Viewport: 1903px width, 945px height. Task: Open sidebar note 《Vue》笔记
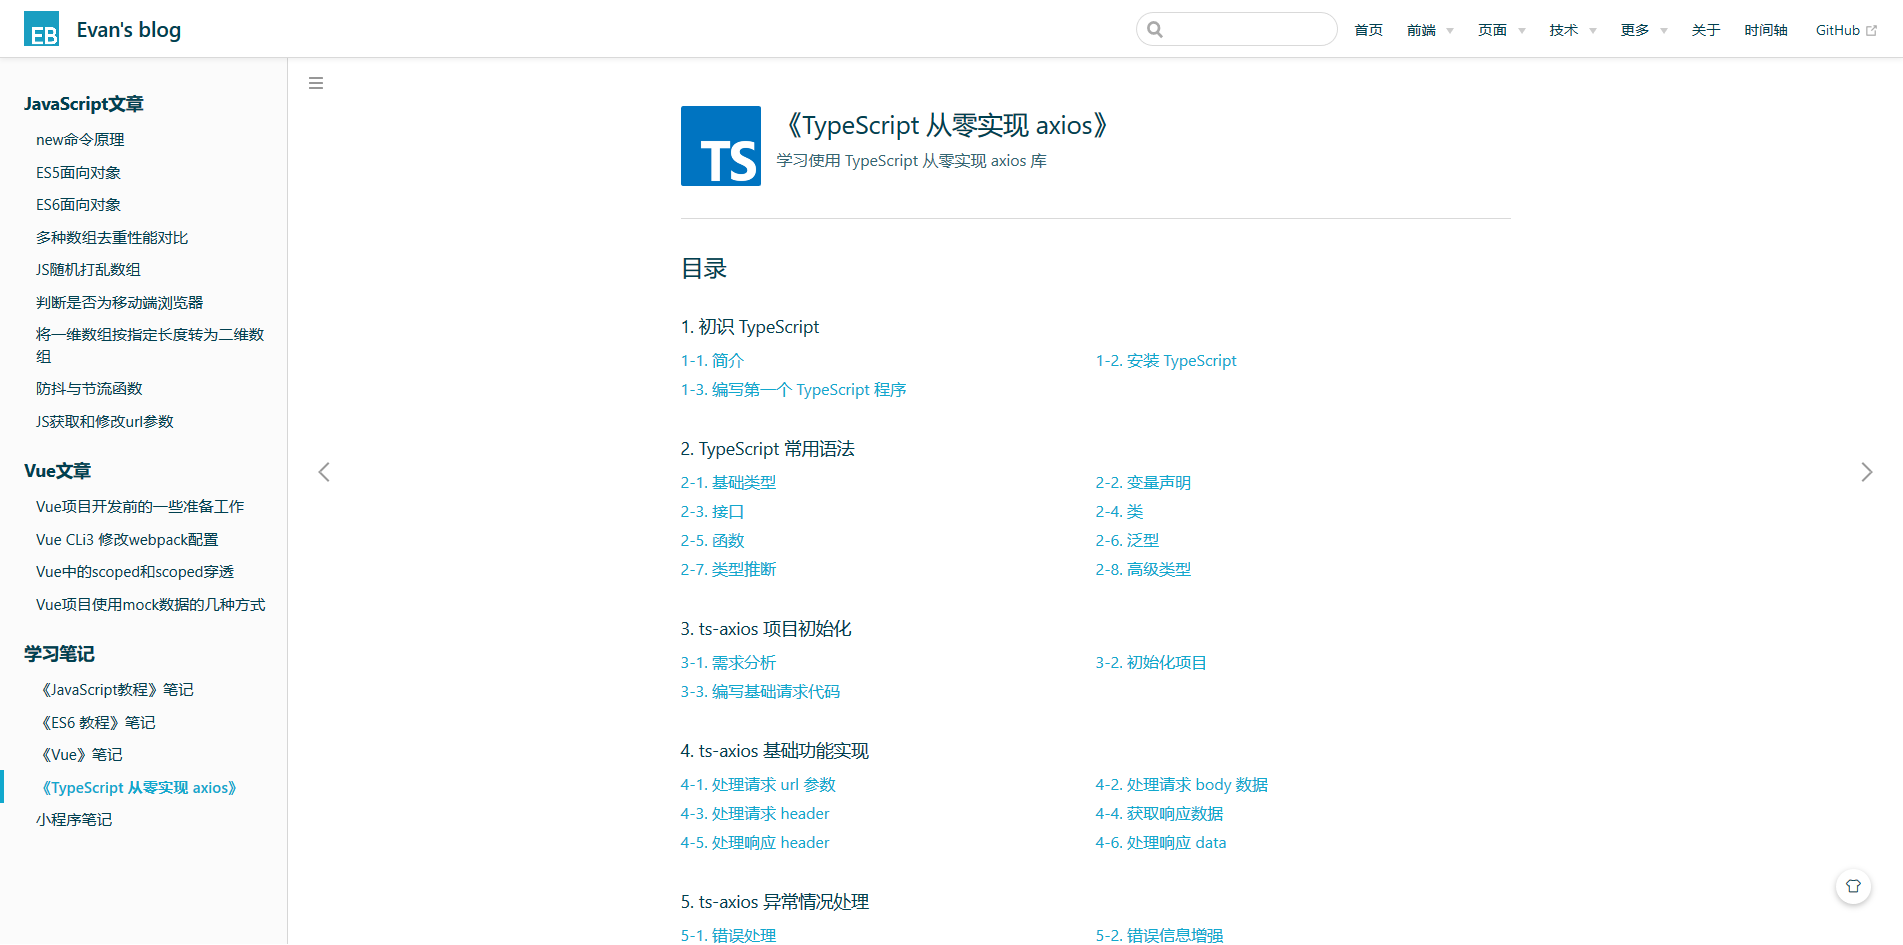click(x=79, y=755)
